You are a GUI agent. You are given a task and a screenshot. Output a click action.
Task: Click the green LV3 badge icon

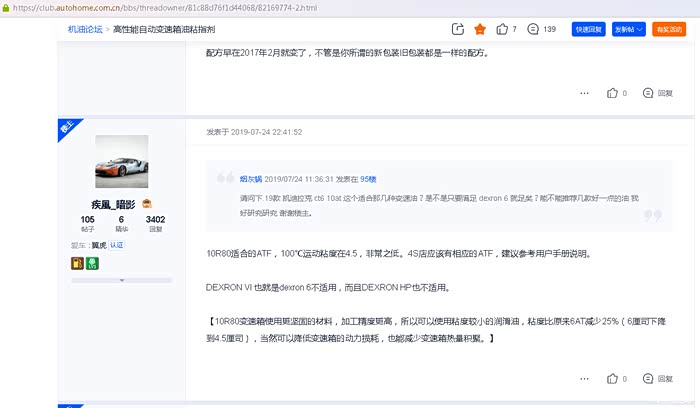93,263
